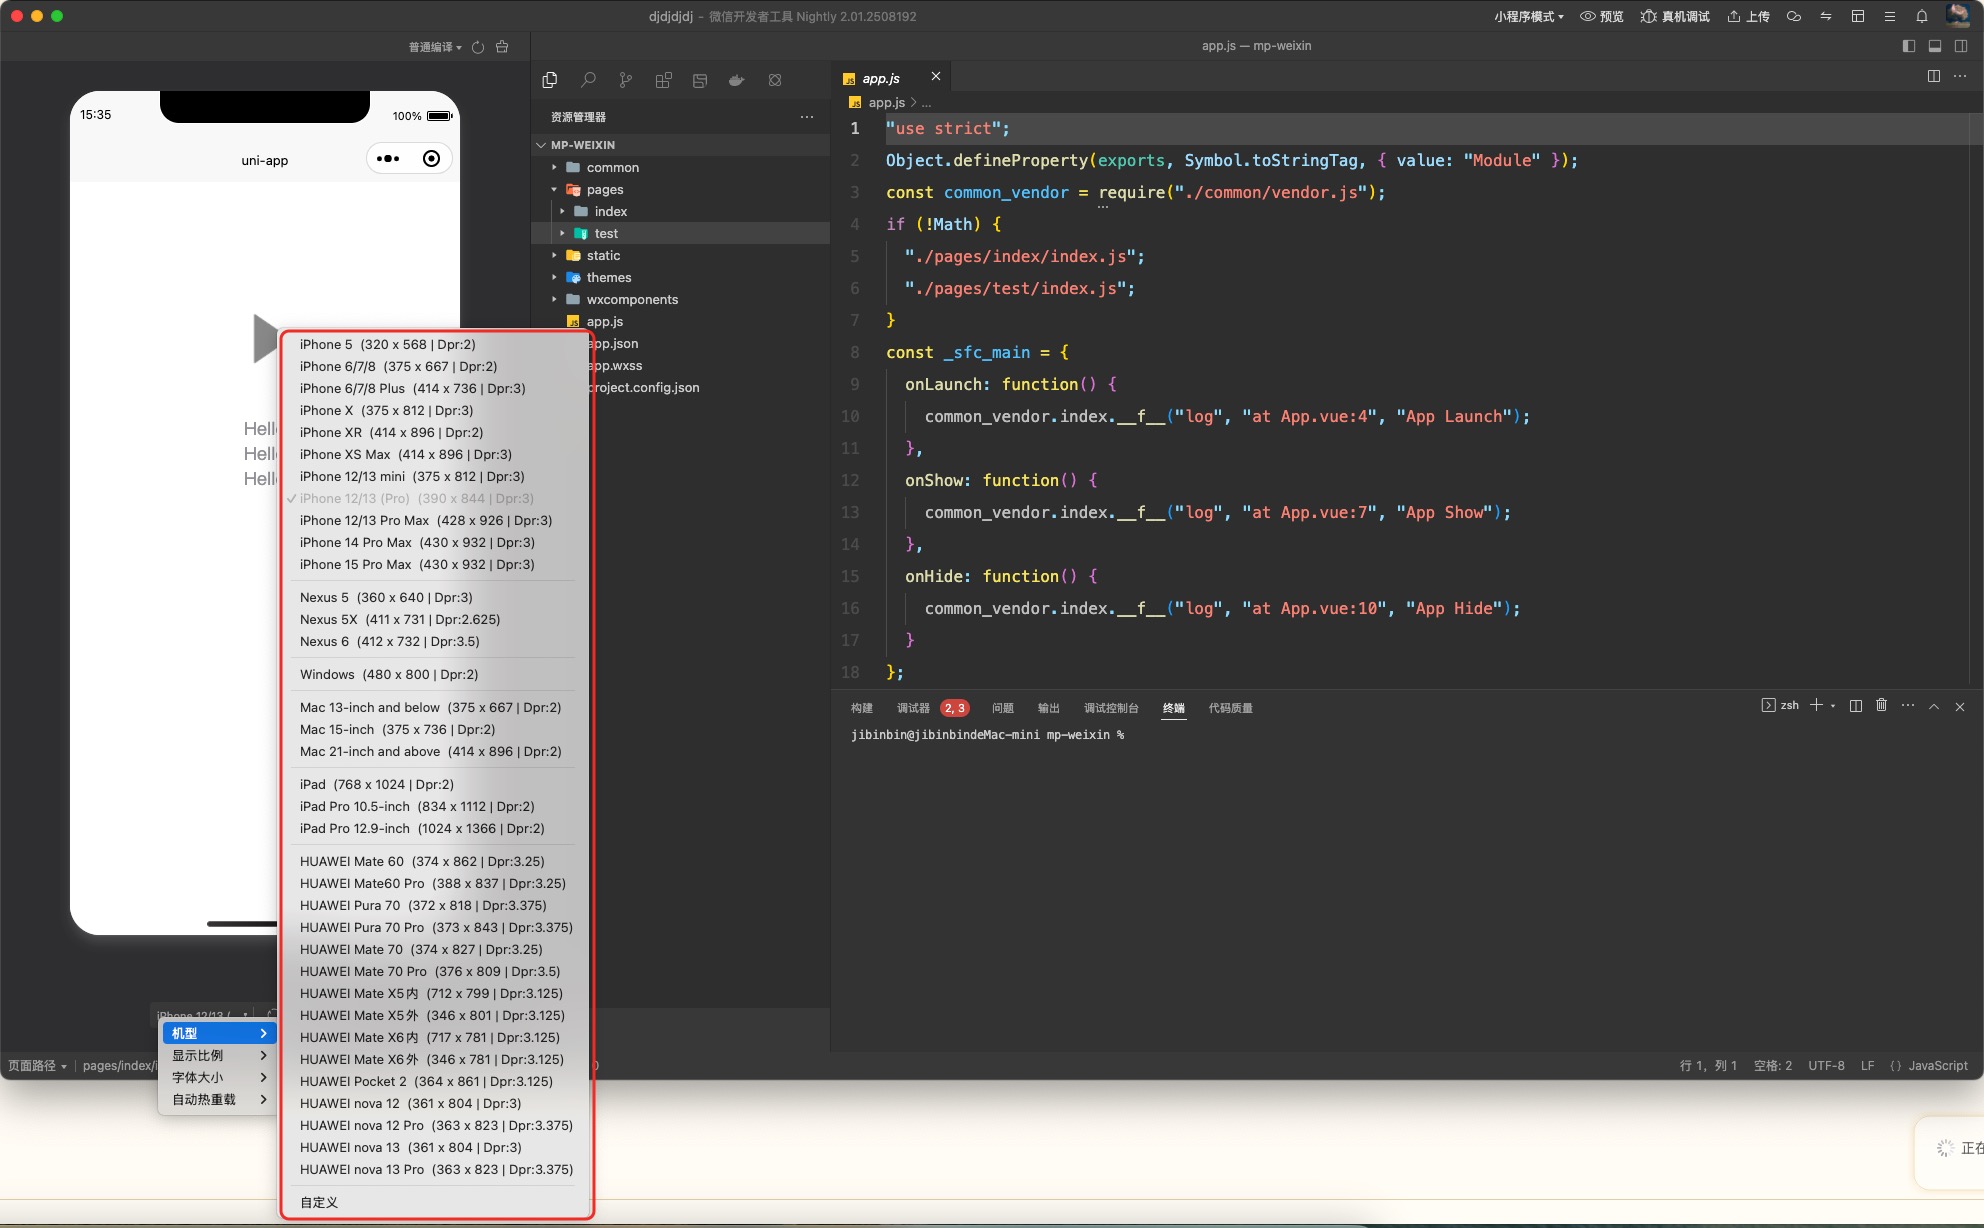Click the notification bell icon
The image size is (1984, 1228).
[1921, 16]
